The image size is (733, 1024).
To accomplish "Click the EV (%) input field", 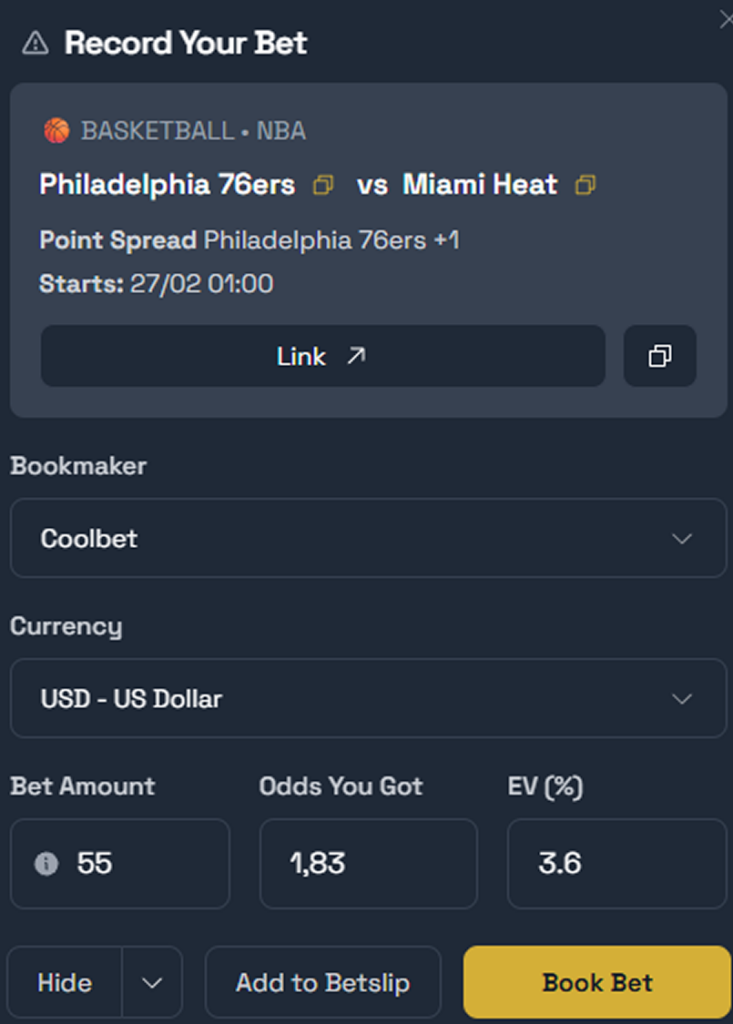I will pos(616,863).
